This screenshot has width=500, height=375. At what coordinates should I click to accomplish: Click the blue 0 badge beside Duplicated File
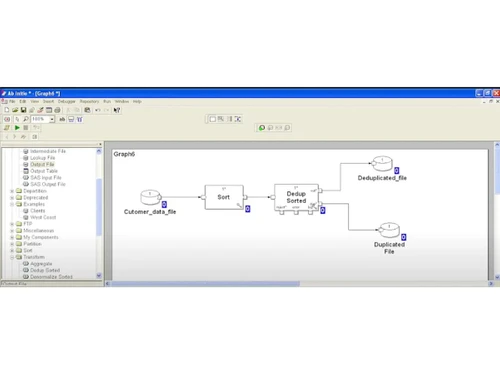point(404,237)
